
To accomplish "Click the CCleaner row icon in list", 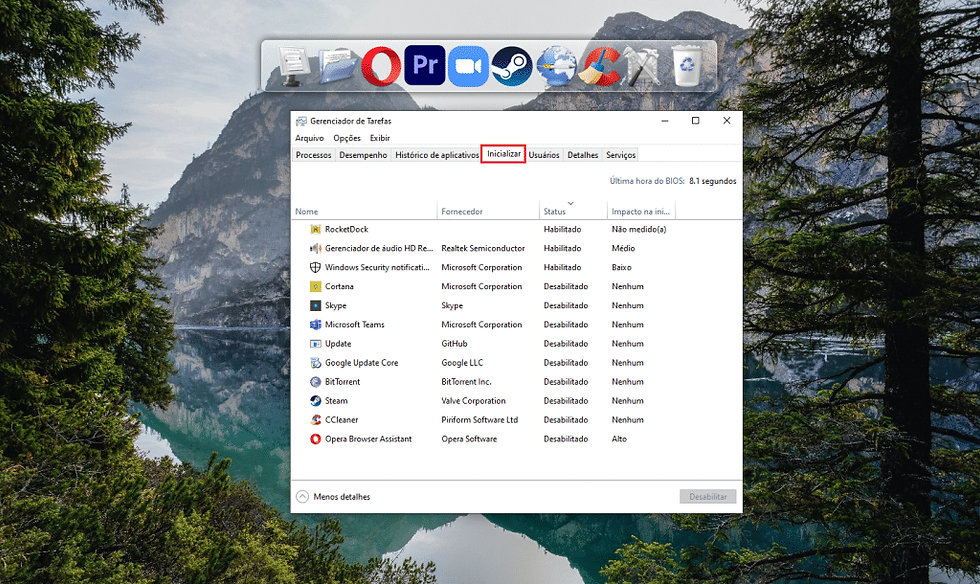I will tap(316, 420).
